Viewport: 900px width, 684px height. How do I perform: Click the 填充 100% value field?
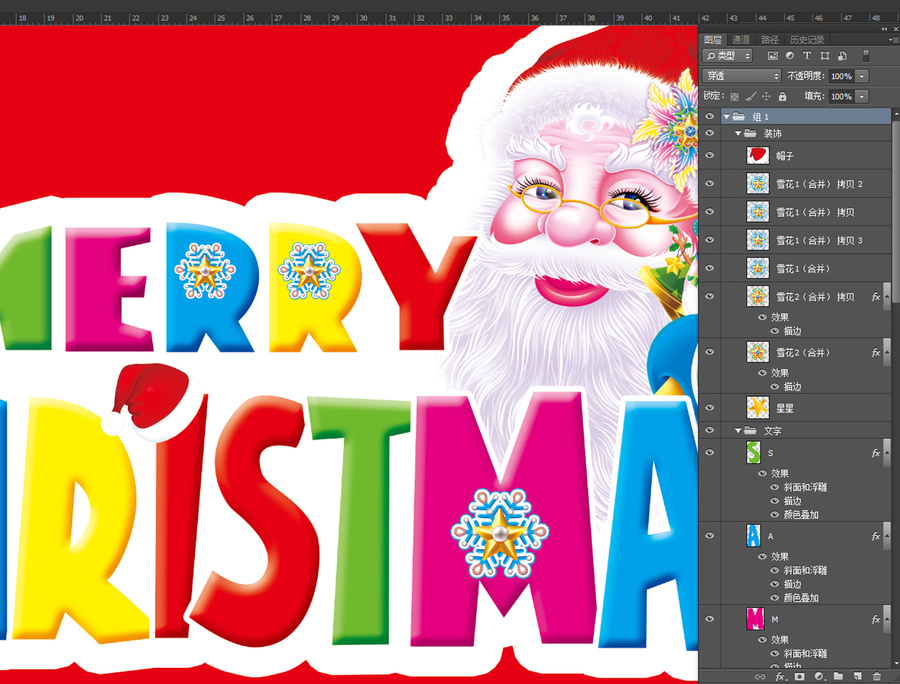841,96
